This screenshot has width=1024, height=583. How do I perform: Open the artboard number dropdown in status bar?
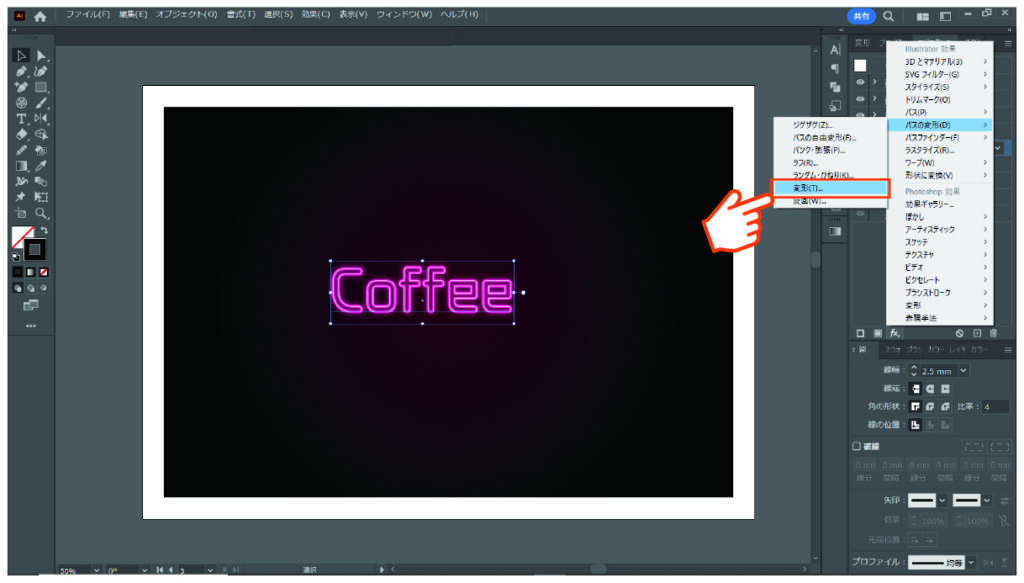pos(210,571)
